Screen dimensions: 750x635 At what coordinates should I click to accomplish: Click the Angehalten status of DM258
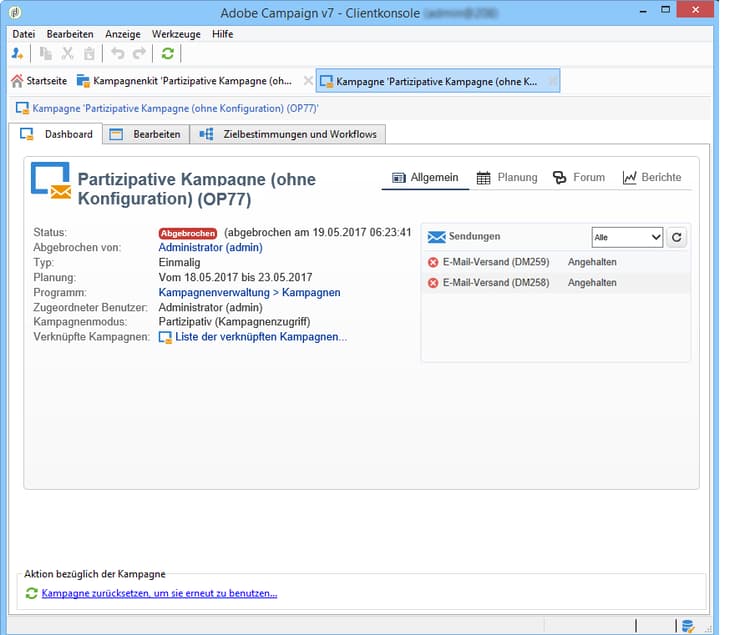[x=592, y=283]
